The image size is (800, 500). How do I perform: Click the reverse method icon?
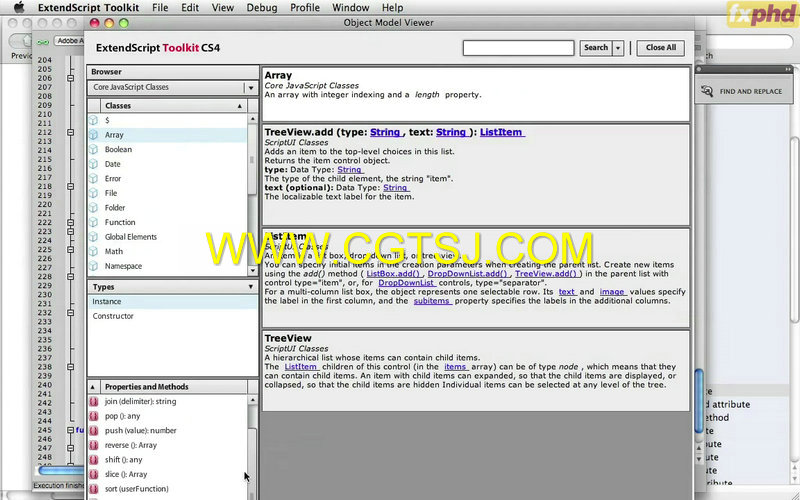click(93, 445)
